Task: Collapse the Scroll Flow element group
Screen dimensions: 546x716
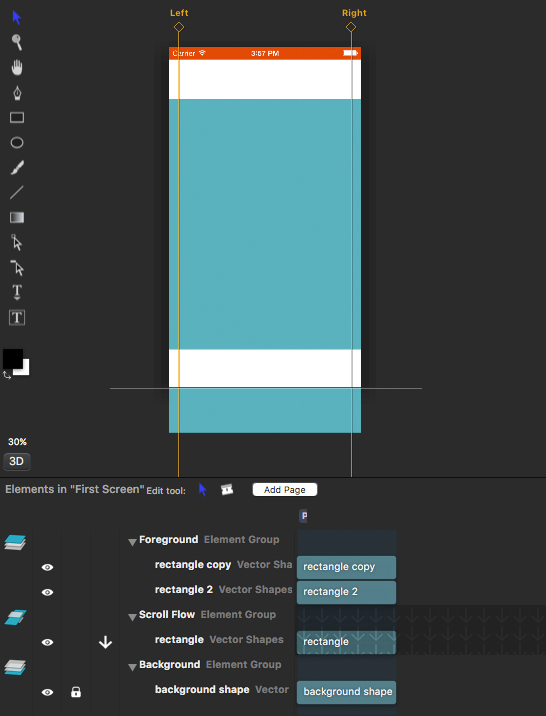Action: [132, 617]
